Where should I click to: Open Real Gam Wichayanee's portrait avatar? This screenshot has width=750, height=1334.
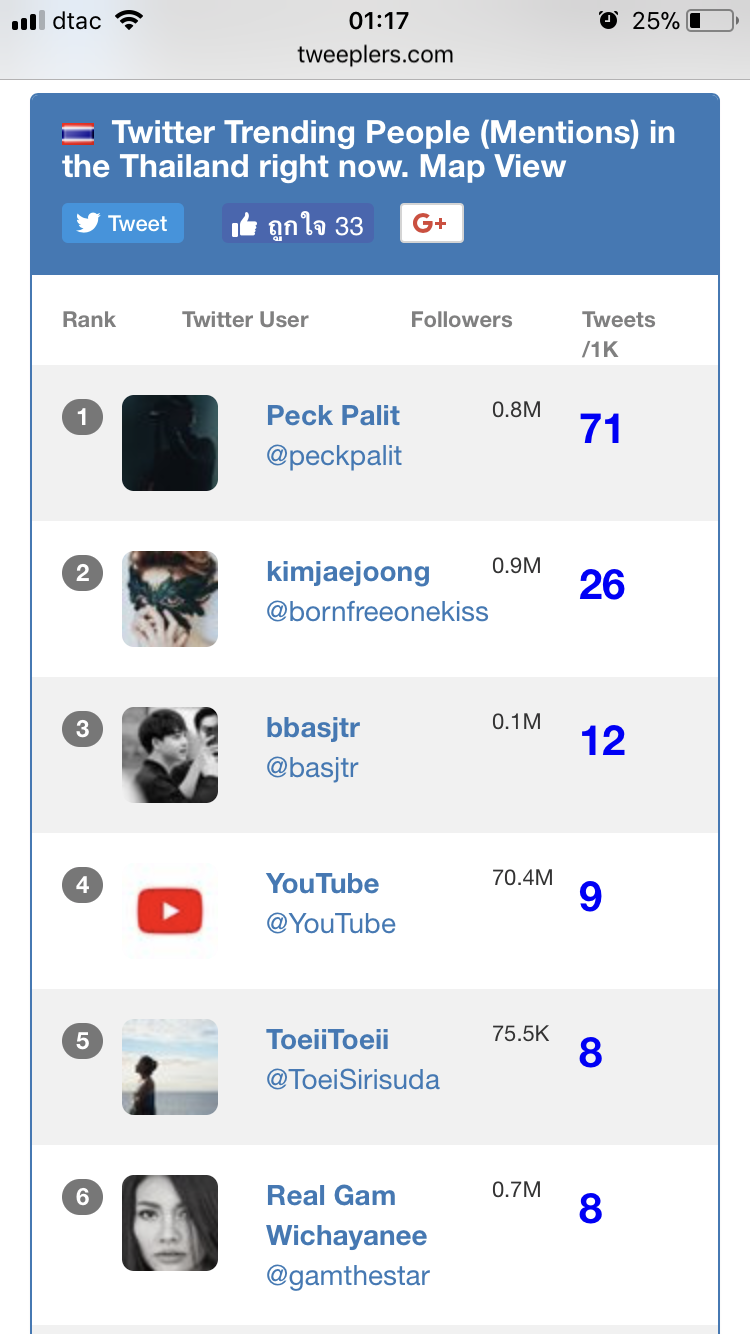pyautogui.click(x=170, y=1223)
